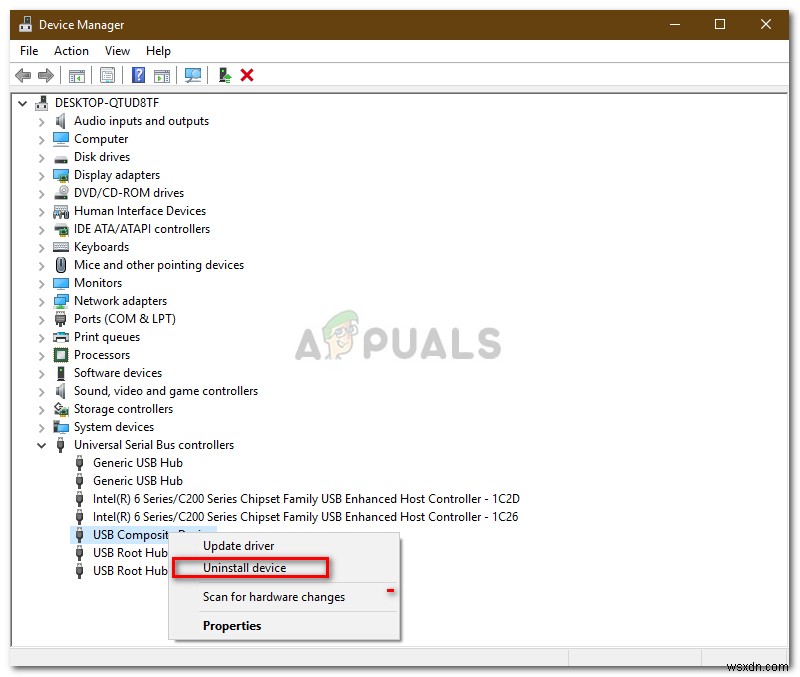
Task: Expand the Sound, video and game controllers
Action: coord(40,390)
